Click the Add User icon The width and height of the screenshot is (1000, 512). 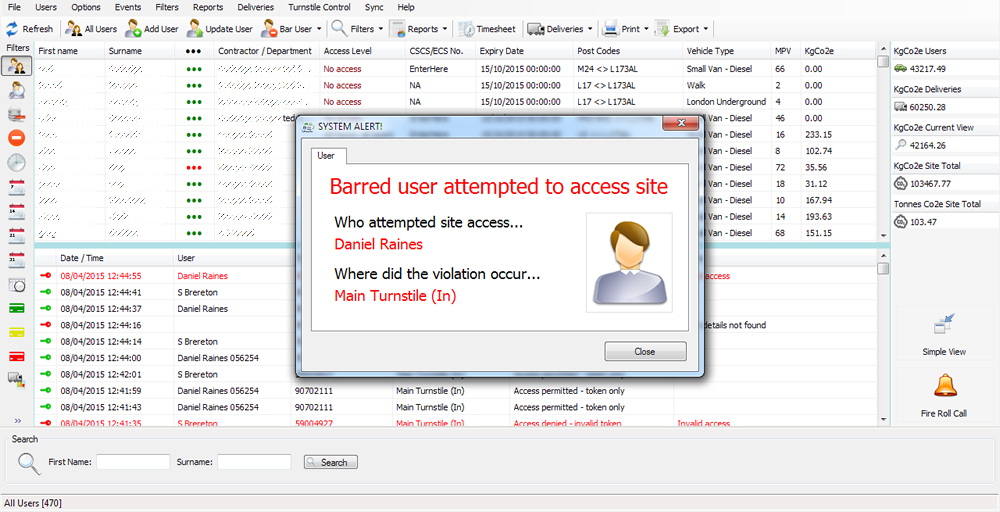pos(133,29)
